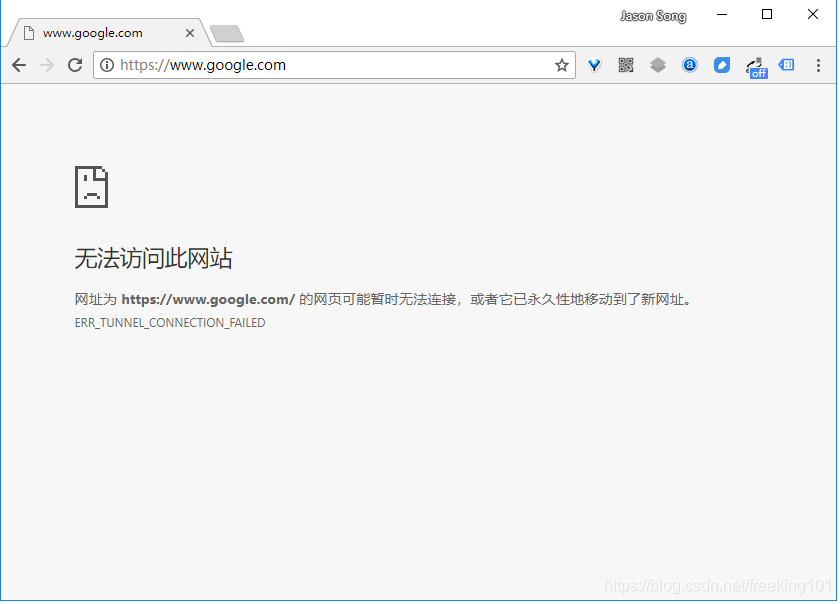Image resolution: width=840 pixels, height=604 pixels.
Task: Open the QR code extension
Action: 626,65
